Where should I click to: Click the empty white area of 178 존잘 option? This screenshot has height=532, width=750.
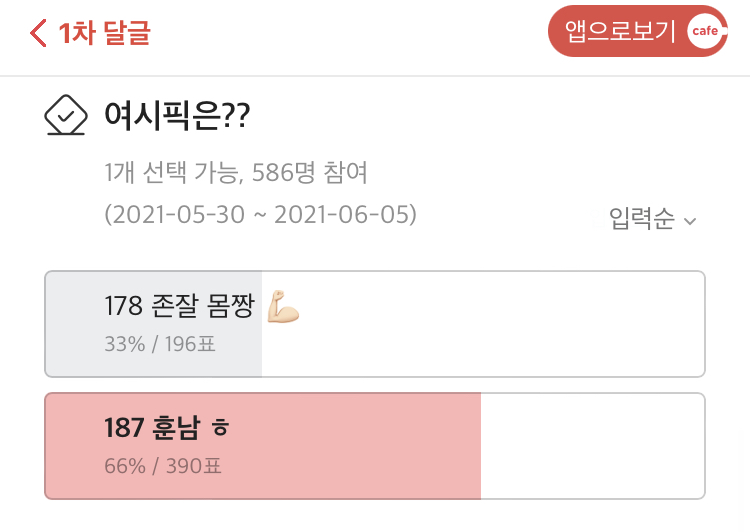482,323
